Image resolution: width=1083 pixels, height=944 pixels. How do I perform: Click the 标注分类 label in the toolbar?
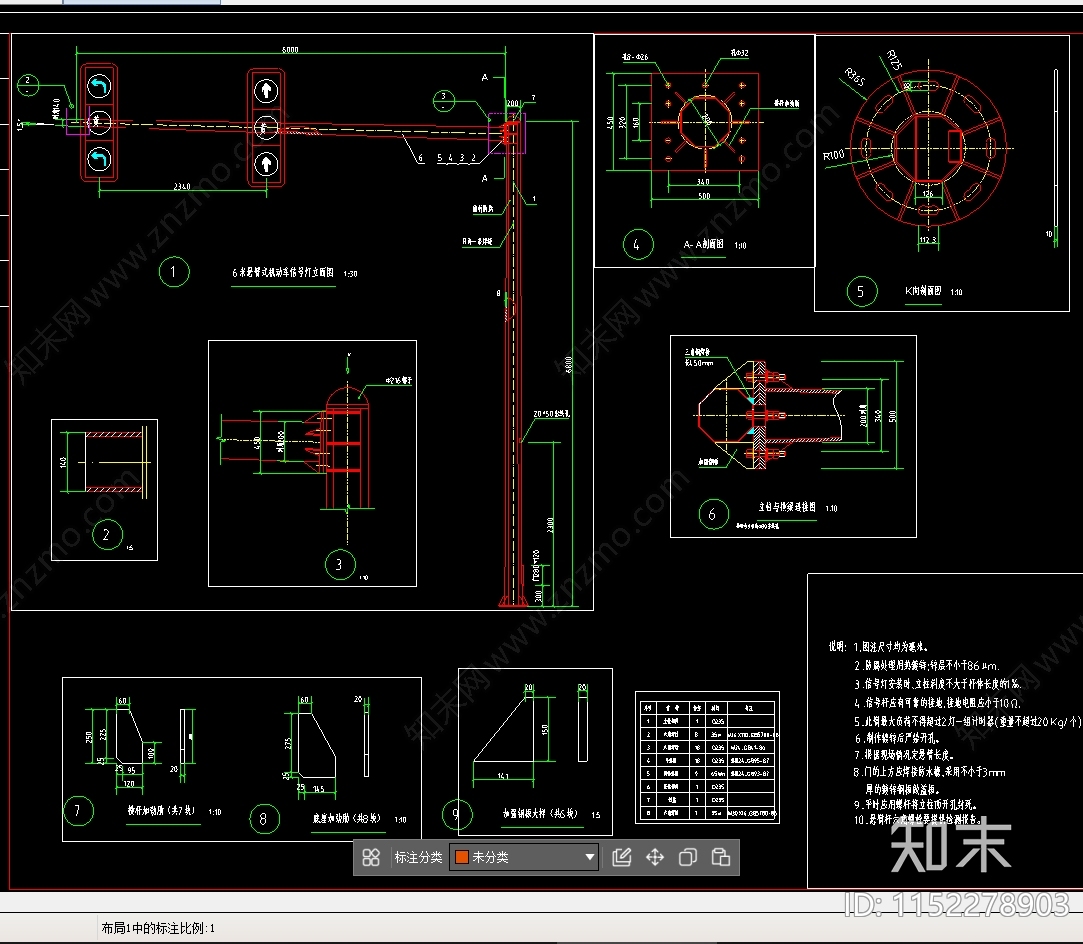coord(418,857)
